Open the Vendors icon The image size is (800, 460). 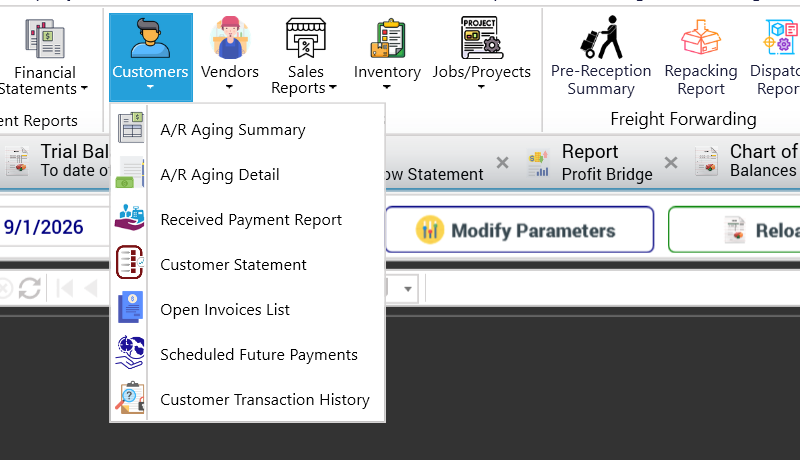click(230, 38)
